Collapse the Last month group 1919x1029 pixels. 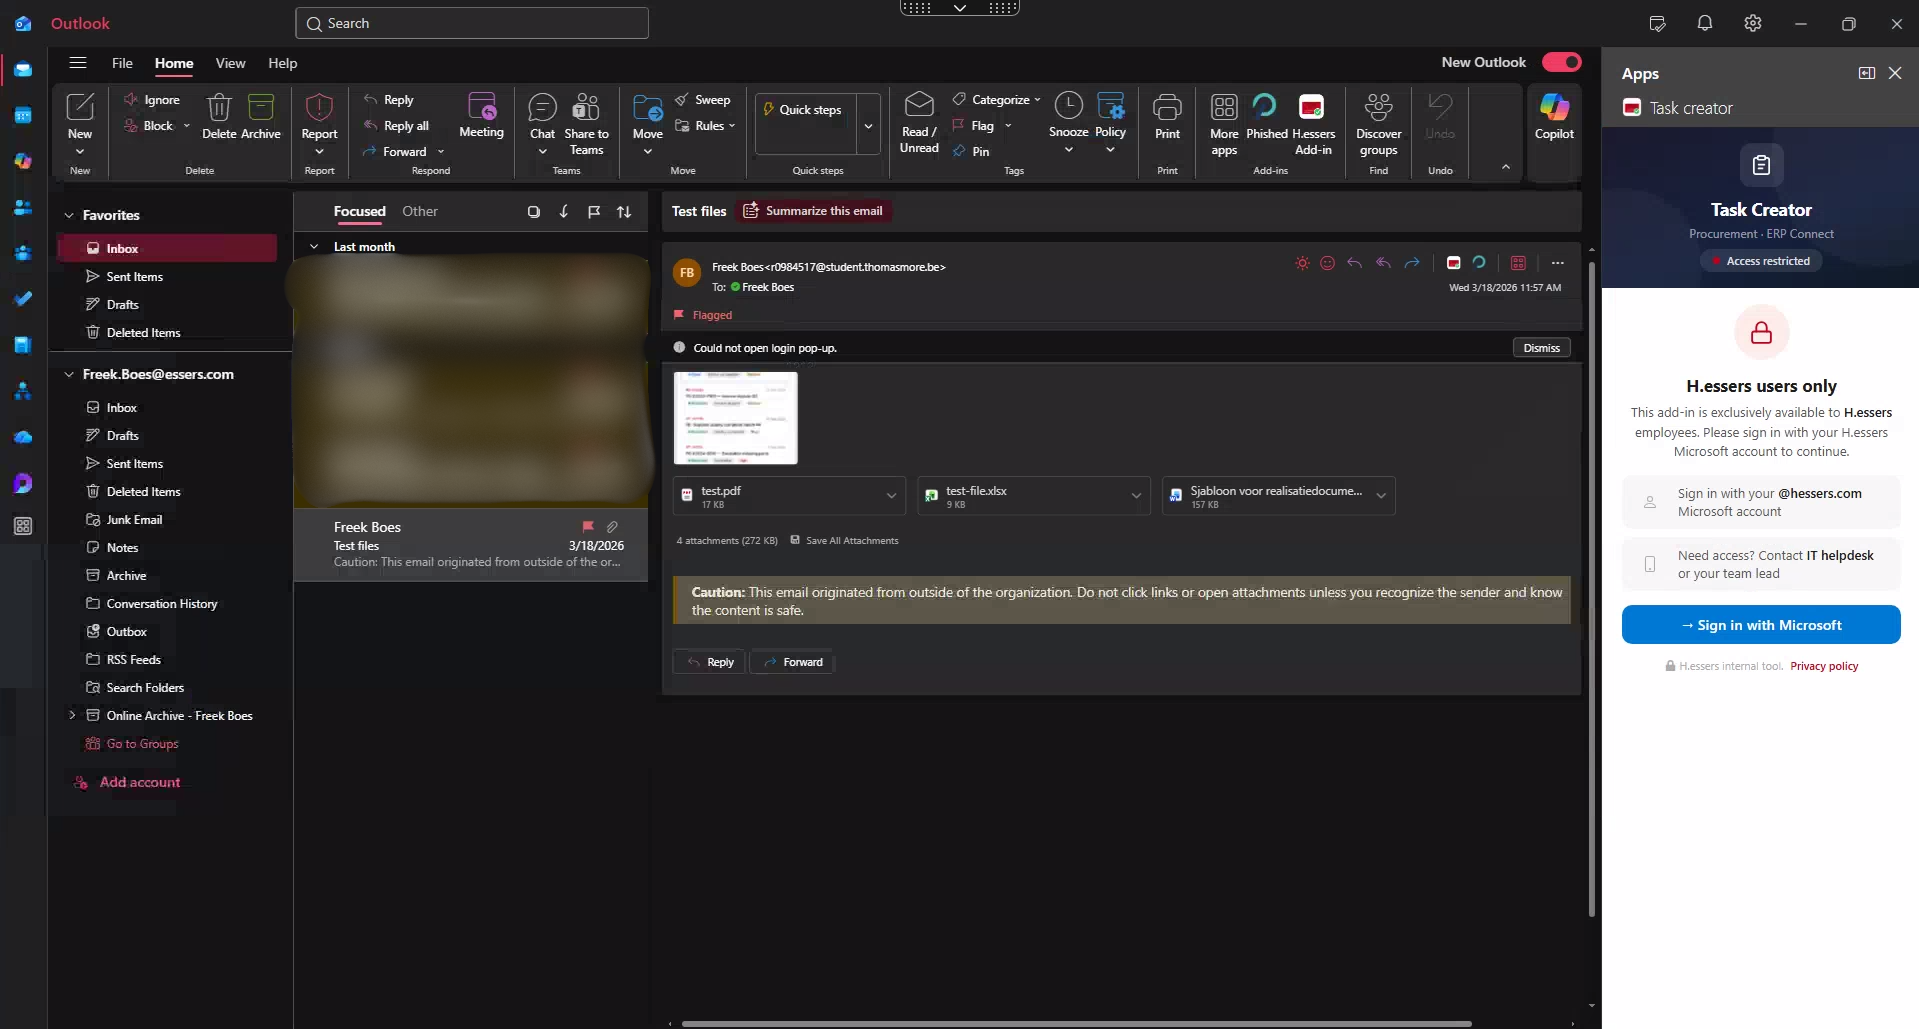[314, 247]
